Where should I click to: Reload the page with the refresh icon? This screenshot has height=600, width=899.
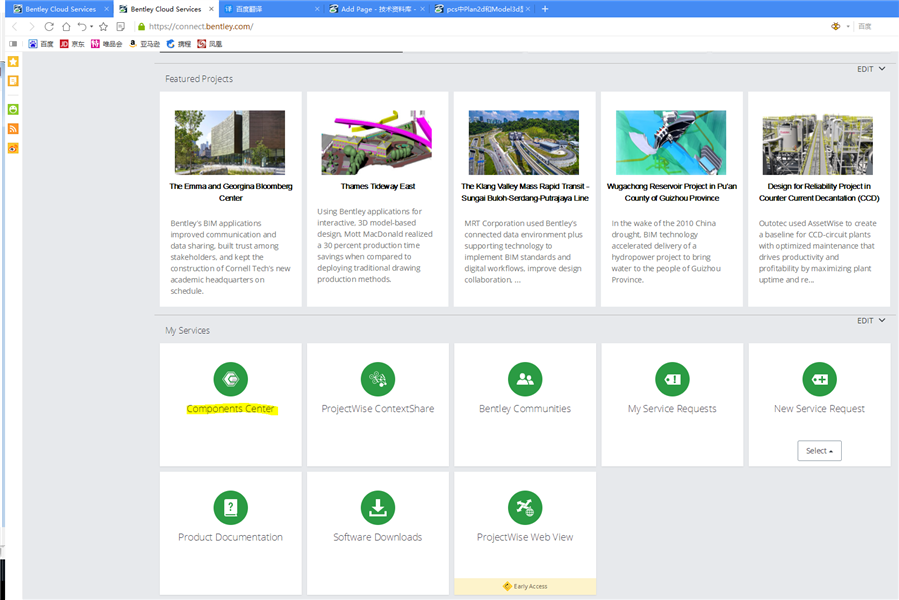pyautogui.click(x=49, y=26)
